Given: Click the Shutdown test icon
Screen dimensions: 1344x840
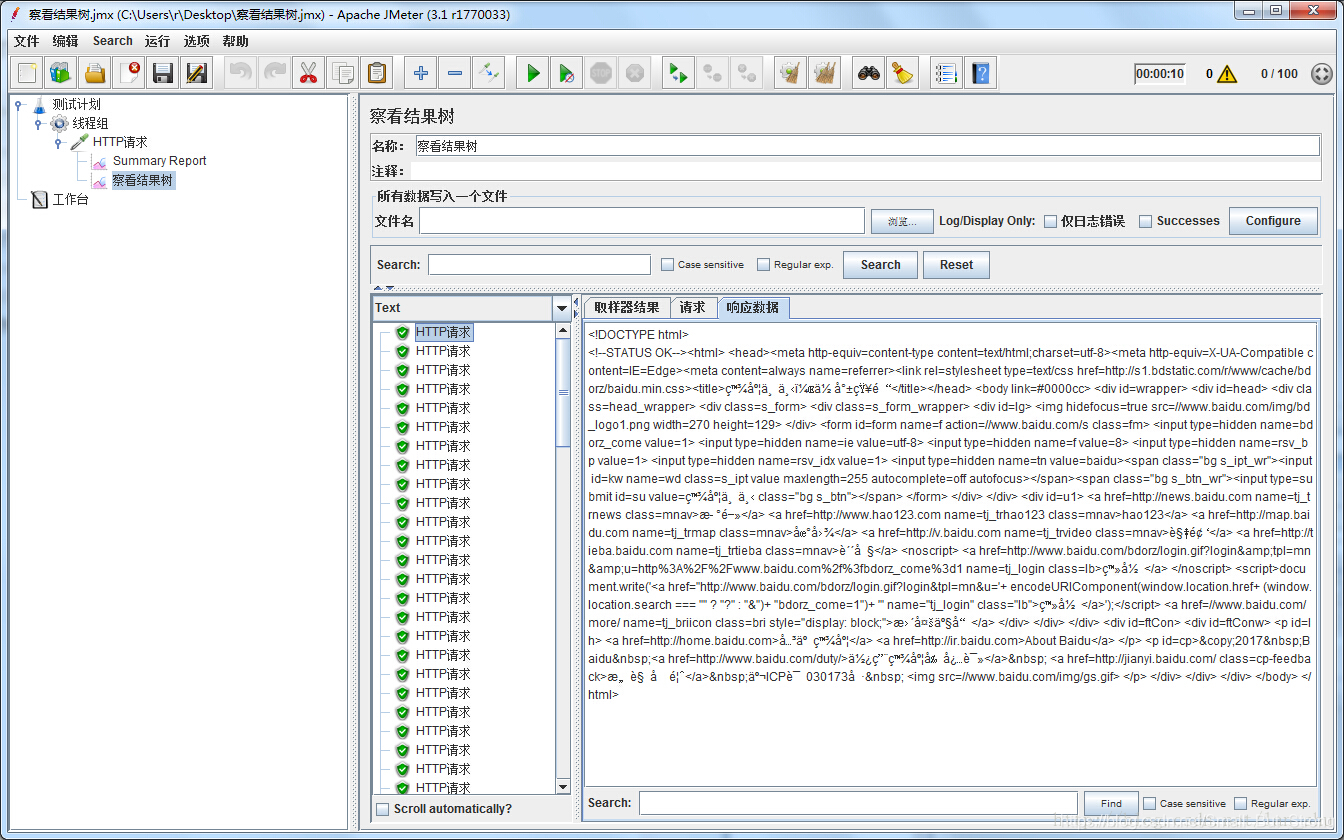Looking at the screenshot, I should [635, 73].
